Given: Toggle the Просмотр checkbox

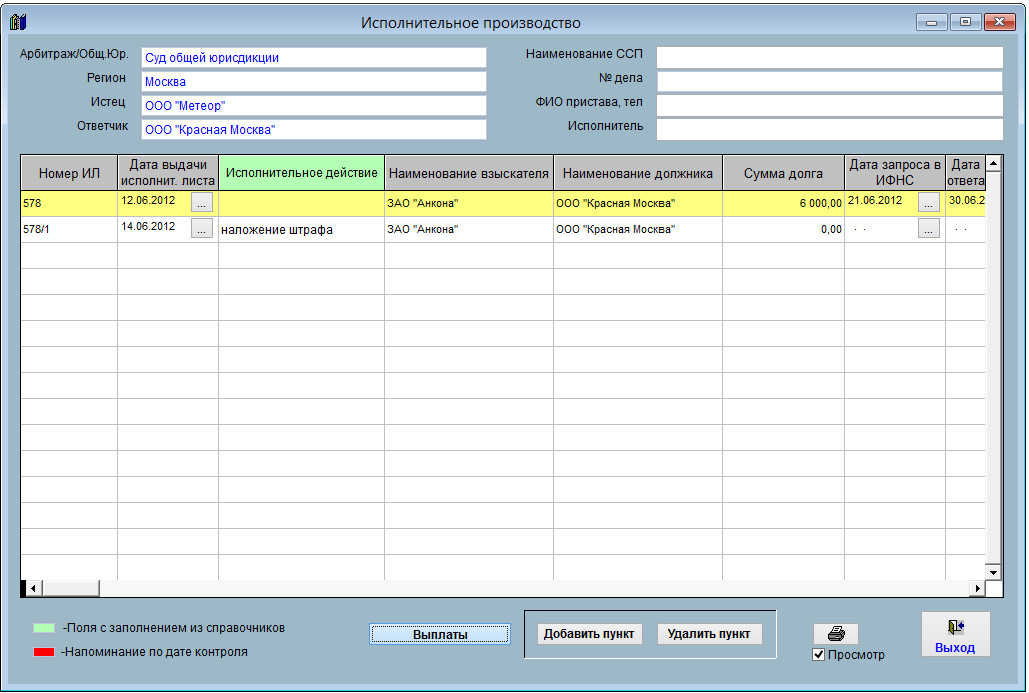Looking at the screenshot, I should point(819,655).
